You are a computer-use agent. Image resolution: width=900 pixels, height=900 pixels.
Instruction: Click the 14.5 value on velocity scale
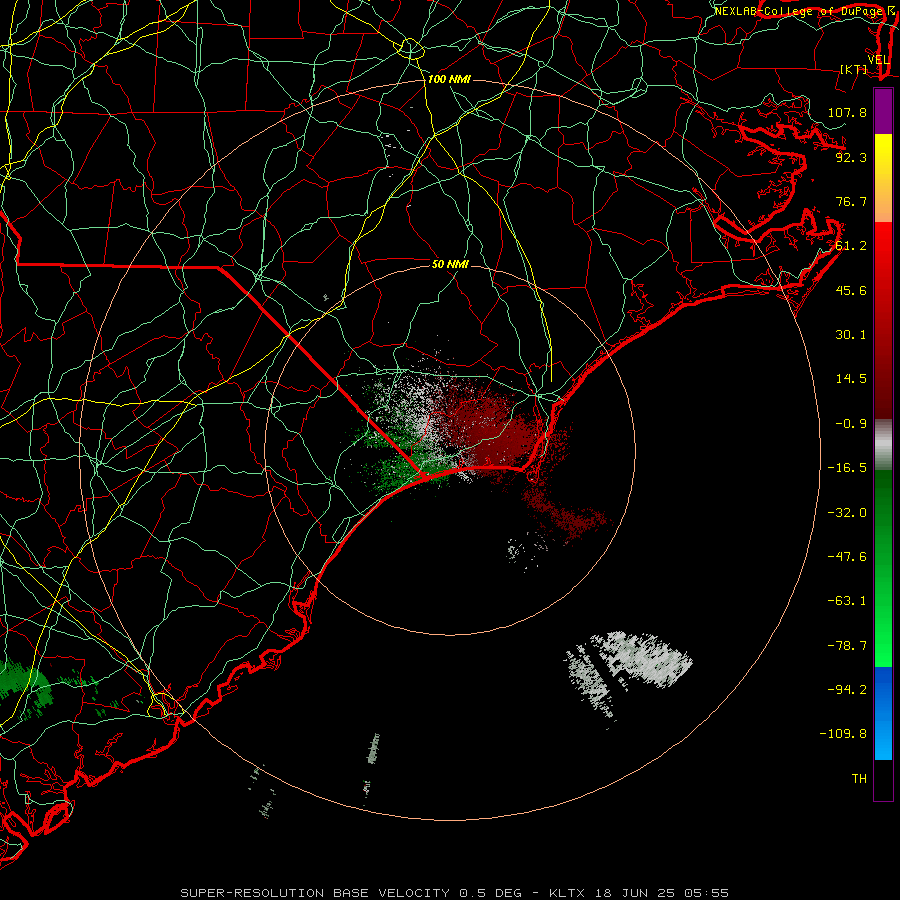[851, 379]
